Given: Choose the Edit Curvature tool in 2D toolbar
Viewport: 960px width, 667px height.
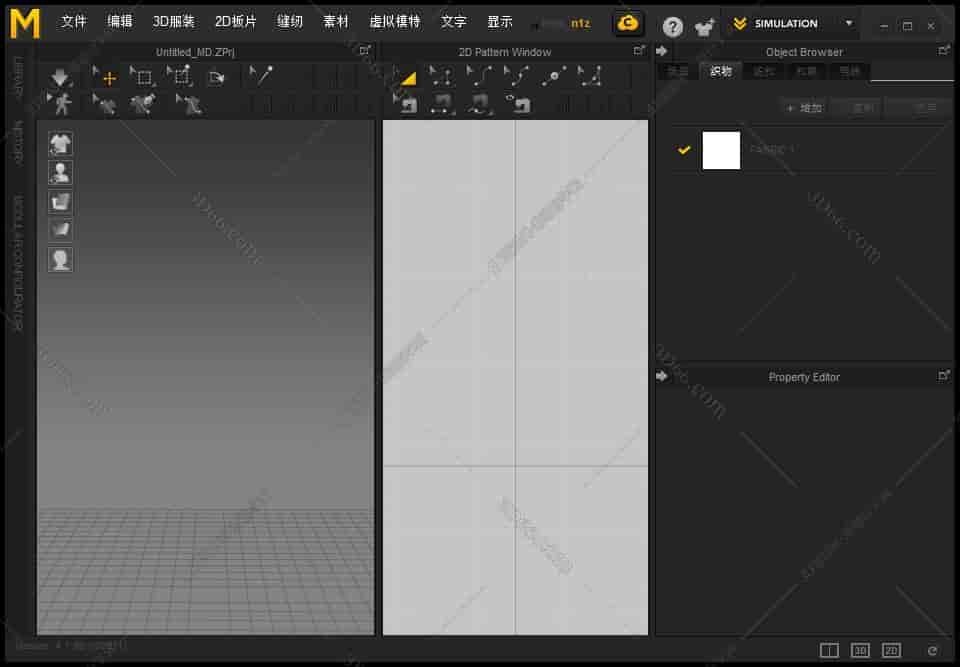Looking at the screenshot, I should click(x=479, y=77).
